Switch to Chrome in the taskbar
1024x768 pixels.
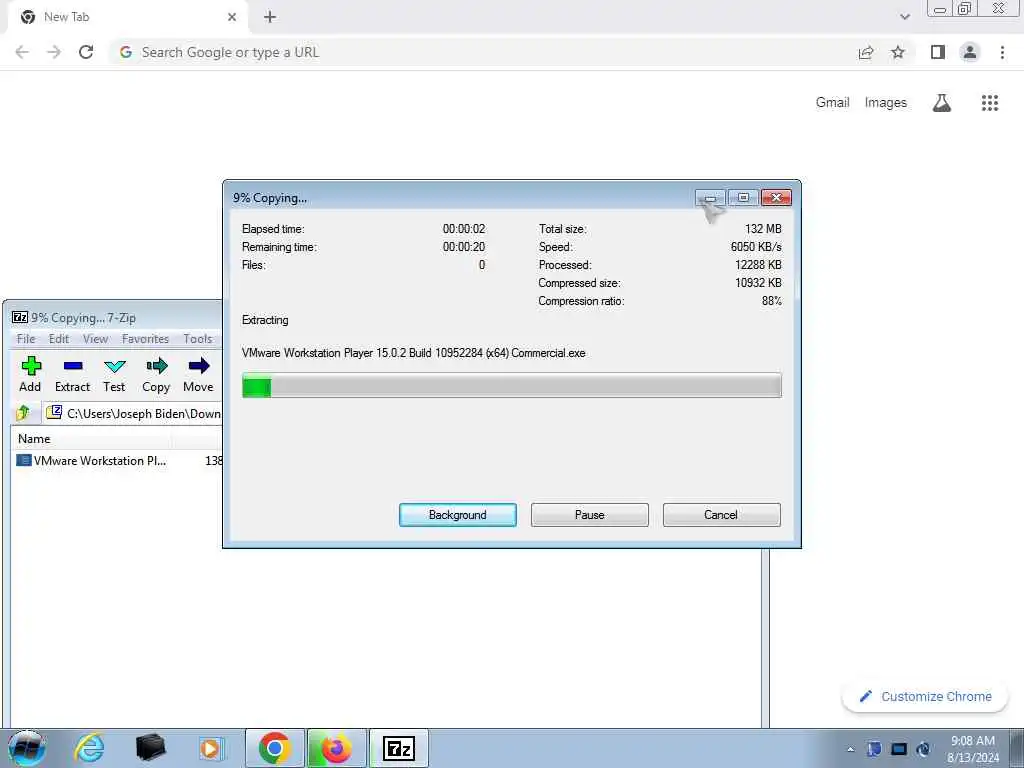(x=274, y=748)
